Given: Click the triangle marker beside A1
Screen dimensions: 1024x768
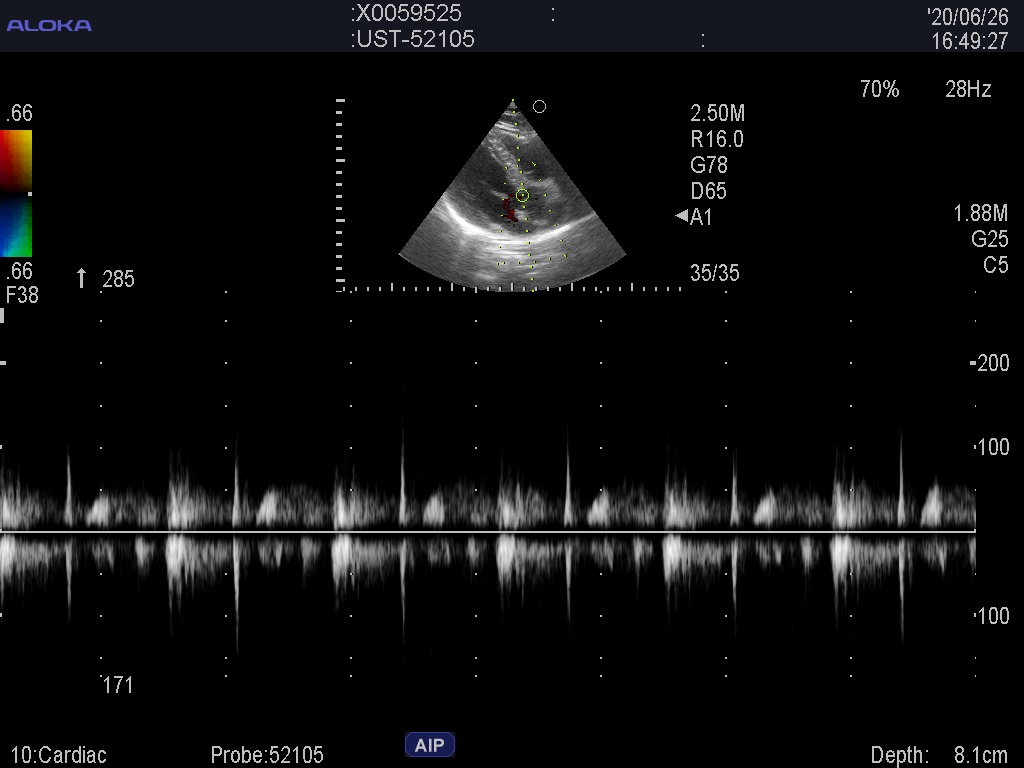Looking at the screenshot, I should [681, 216].
